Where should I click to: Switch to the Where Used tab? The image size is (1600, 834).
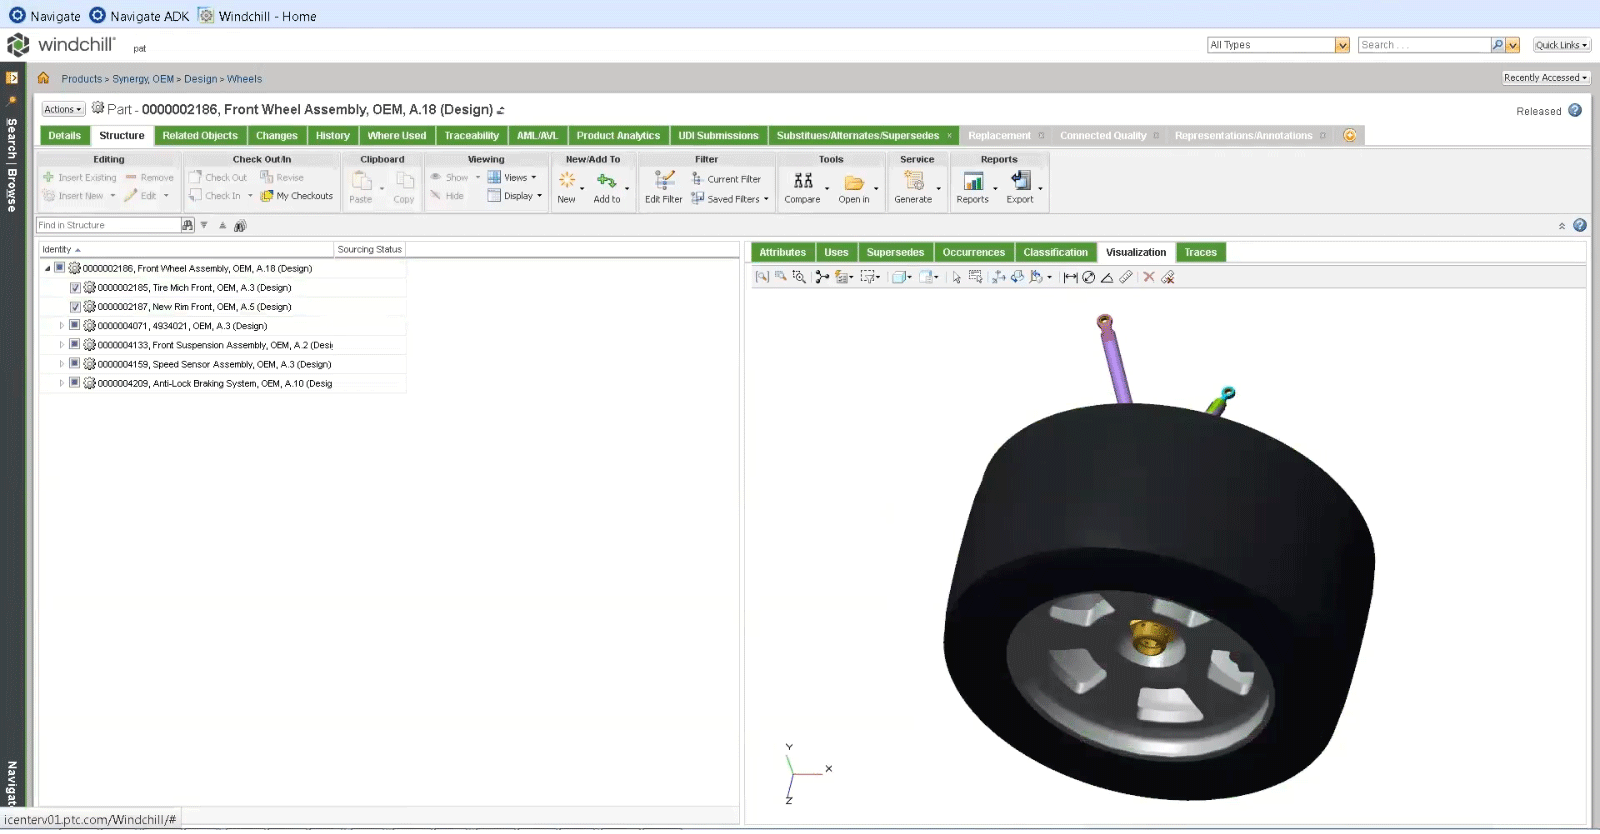pyautogui.click(x=396, y=136)
